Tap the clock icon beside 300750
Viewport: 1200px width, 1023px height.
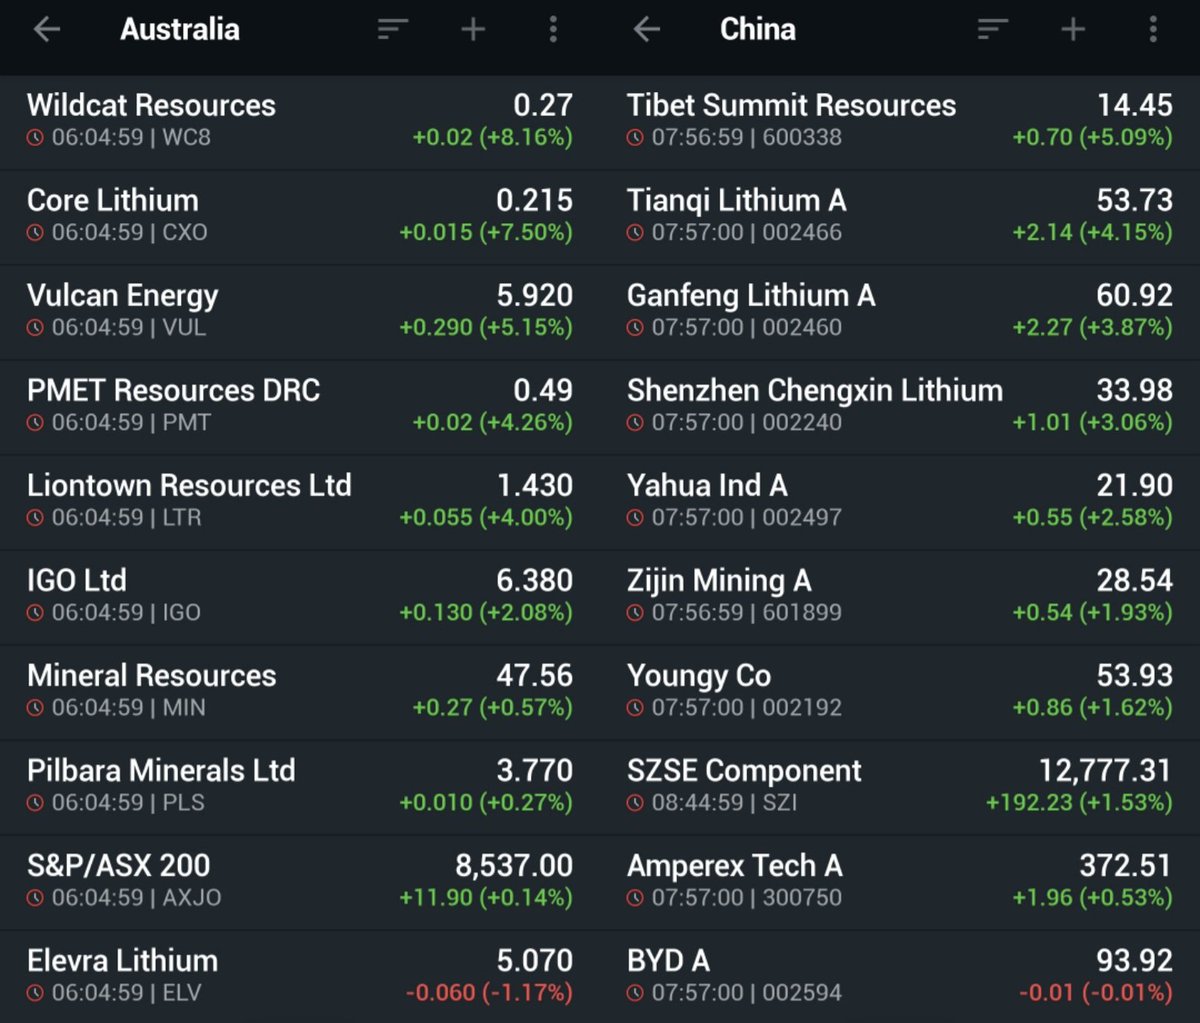(x=636, y=898)
